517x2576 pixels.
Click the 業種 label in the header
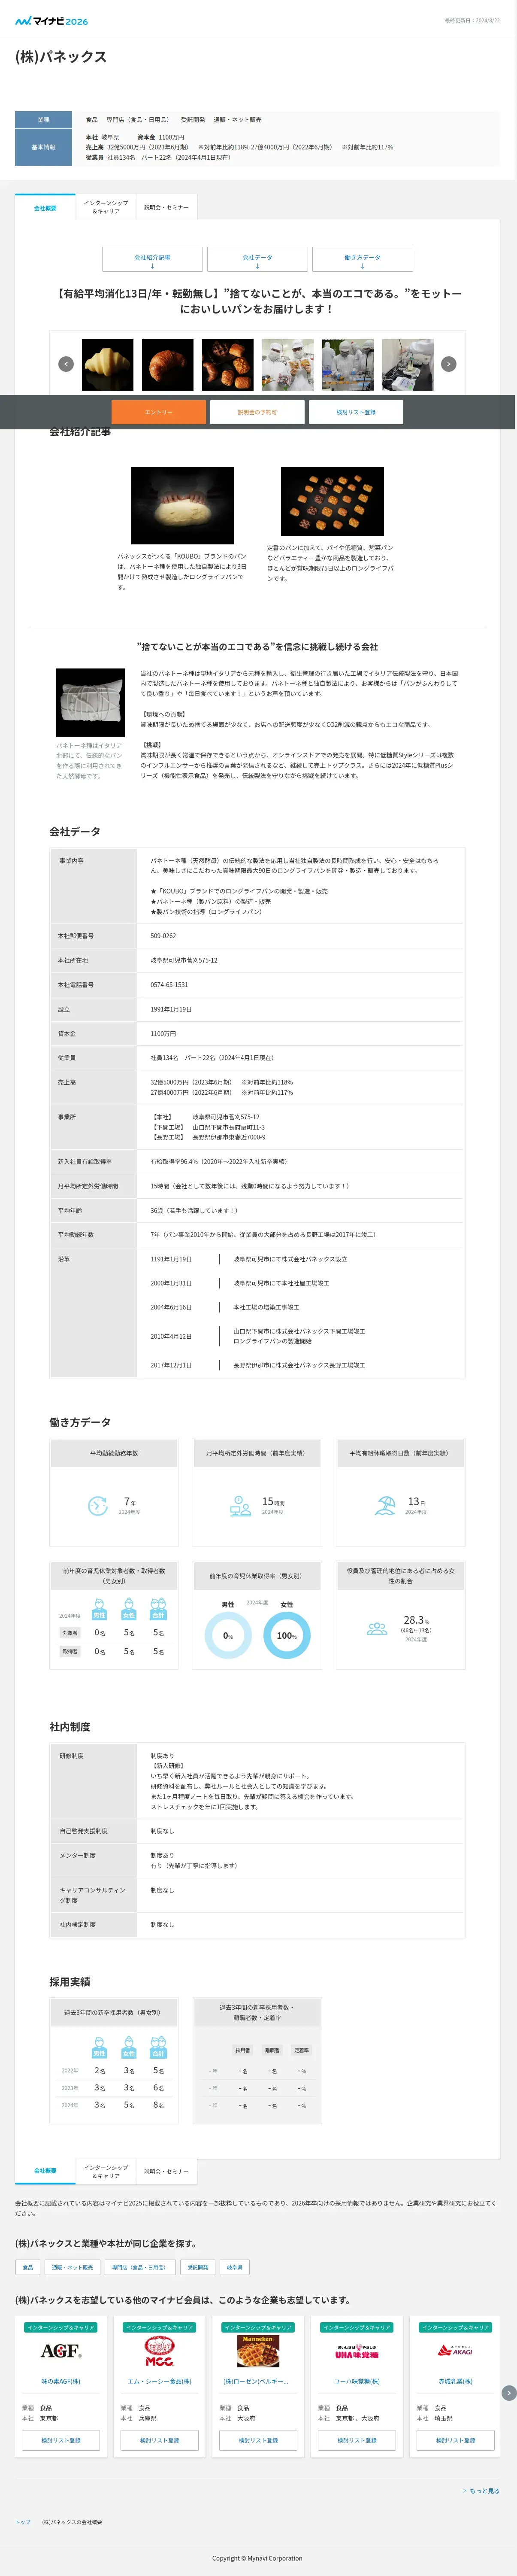(x=43, y=120)
